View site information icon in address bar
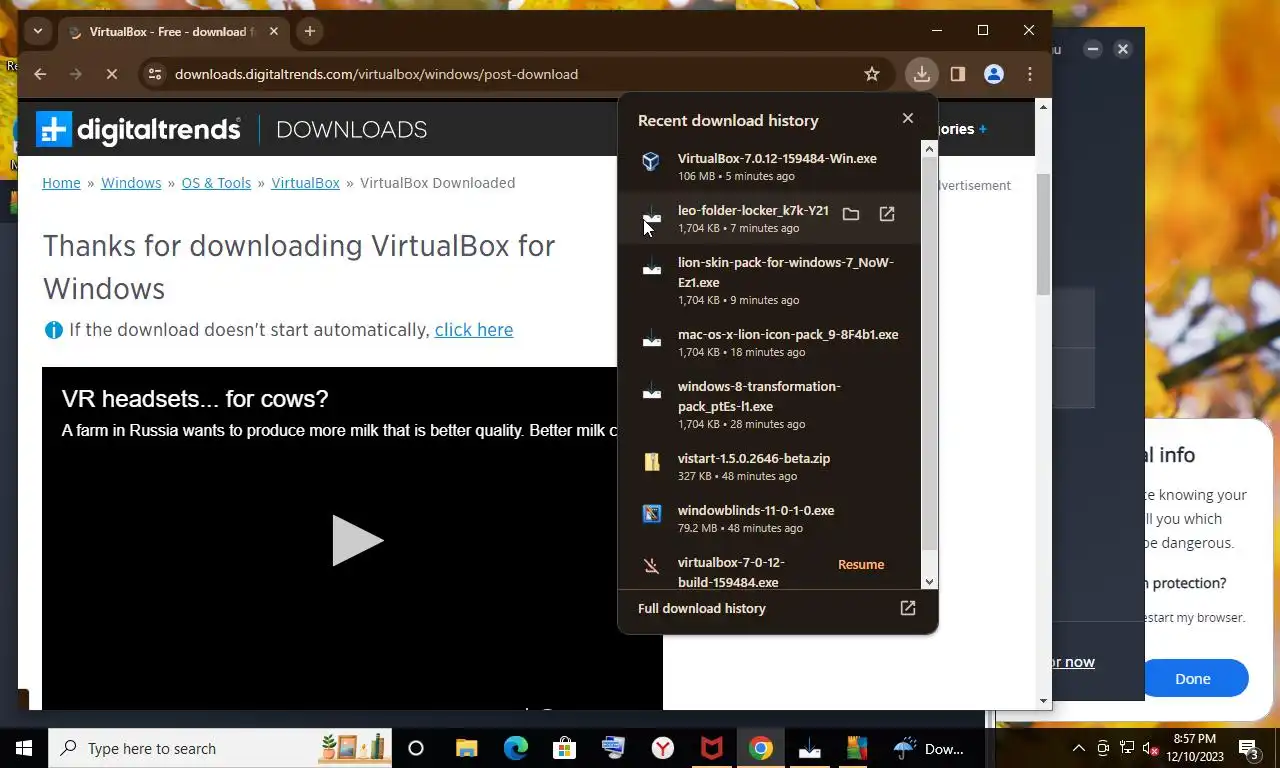This screenshot has width=1280, height=768. click(153, 74)
